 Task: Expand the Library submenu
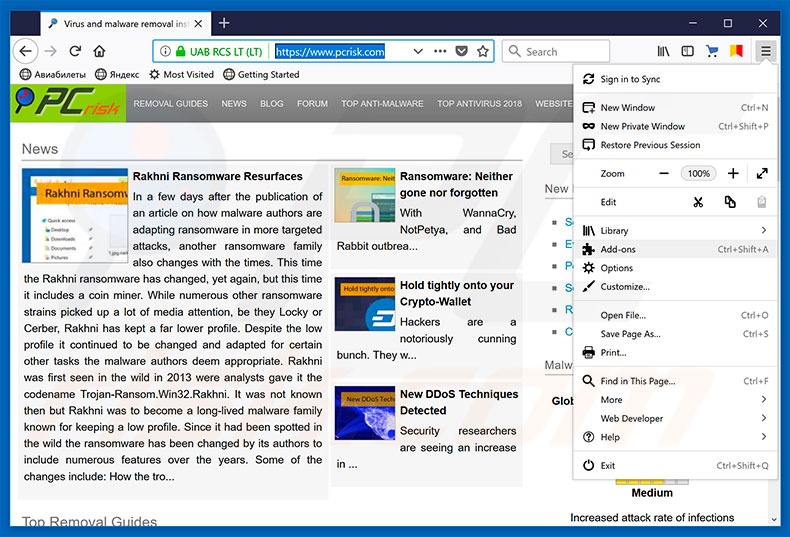[x=675, y=231]
